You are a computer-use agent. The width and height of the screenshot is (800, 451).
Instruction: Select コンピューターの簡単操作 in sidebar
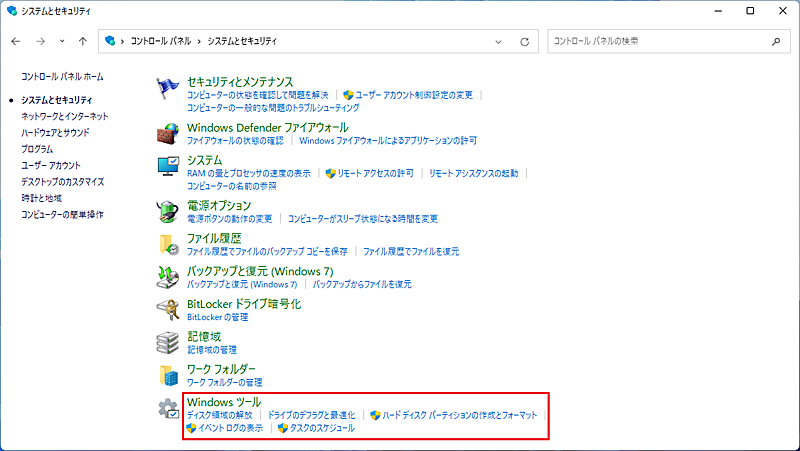coord(62,214)
